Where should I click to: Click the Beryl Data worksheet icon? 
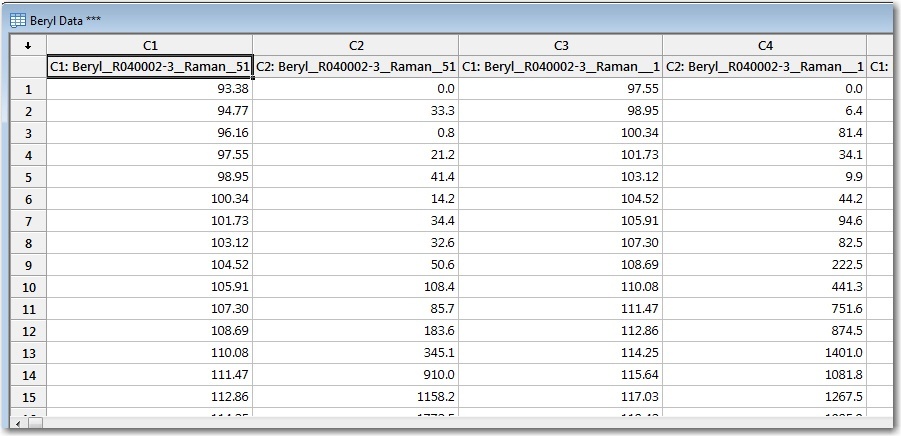tap(19, 20)
